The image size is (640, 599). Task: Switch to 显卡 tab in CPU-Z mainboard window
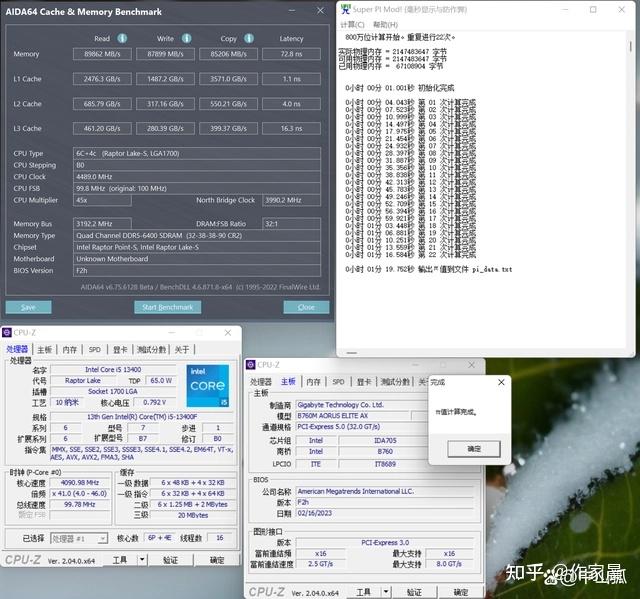point(364,382)
